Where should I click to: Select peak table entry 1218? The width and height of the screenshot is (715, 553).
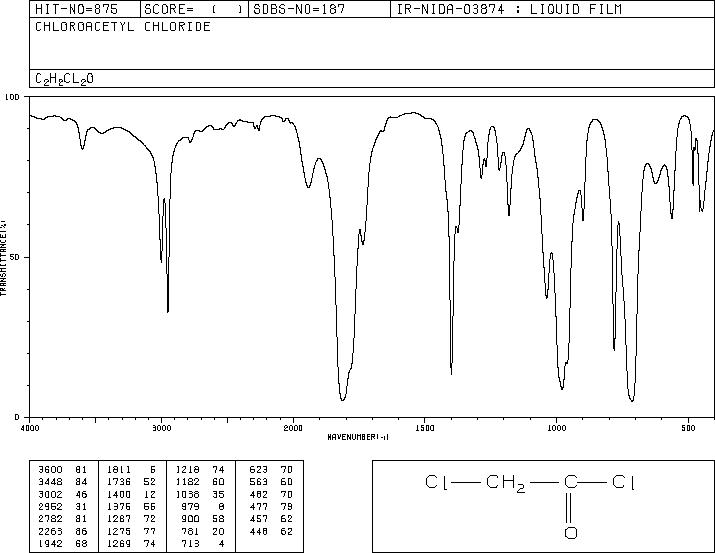pyautogui.click(x=187, y=470)
